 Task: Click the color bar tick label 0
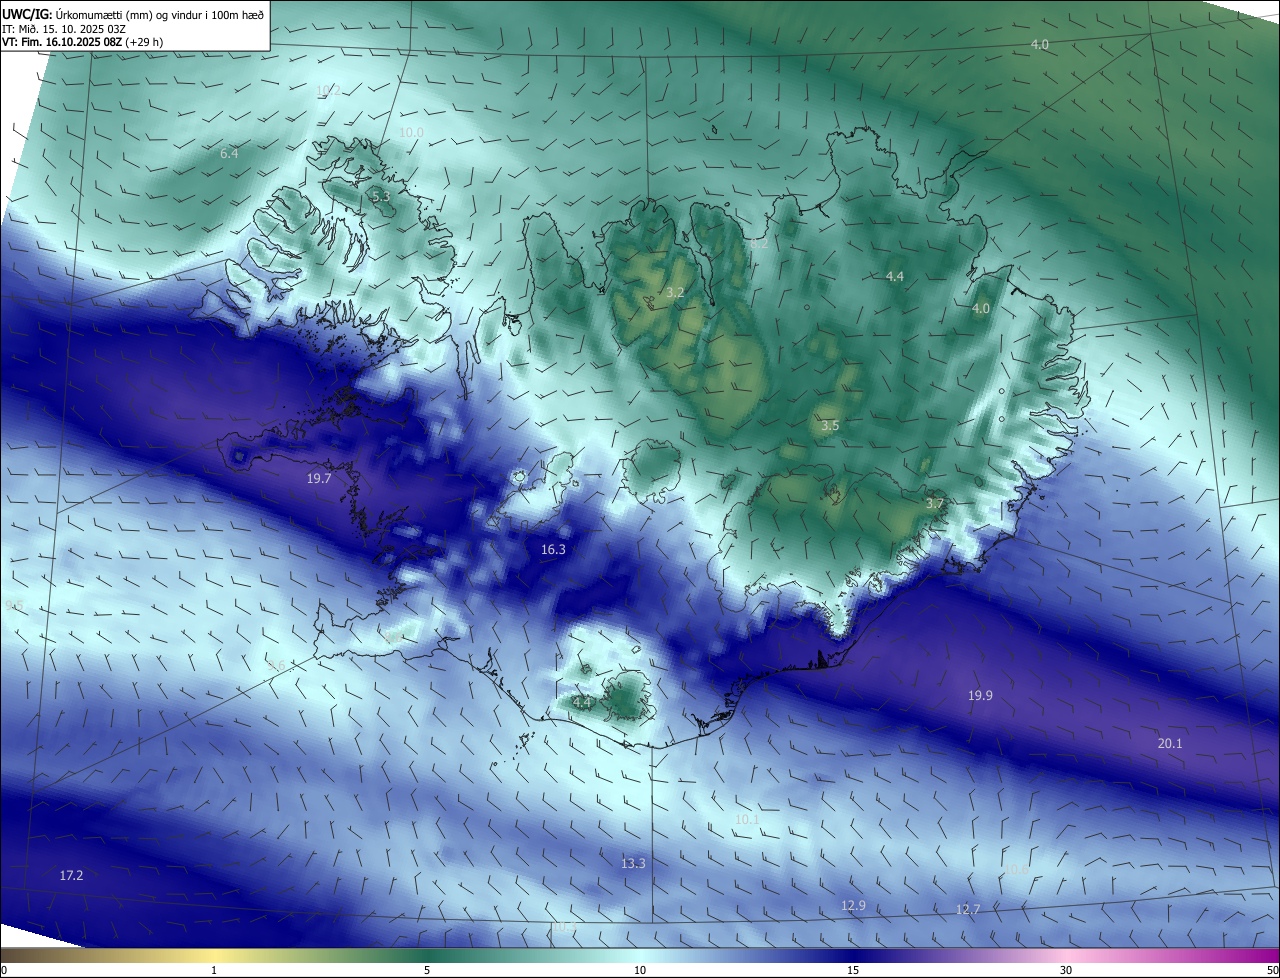(4, 970)
